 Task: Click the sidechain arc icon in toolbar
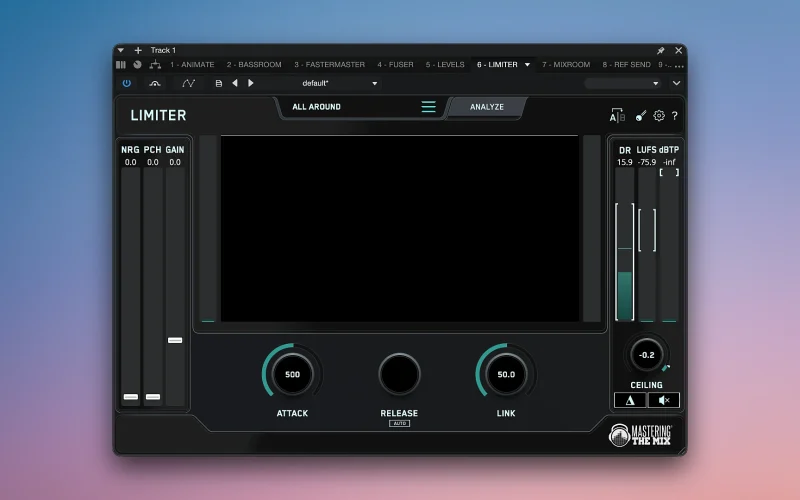pyautogui.click(x=155, y=83)
